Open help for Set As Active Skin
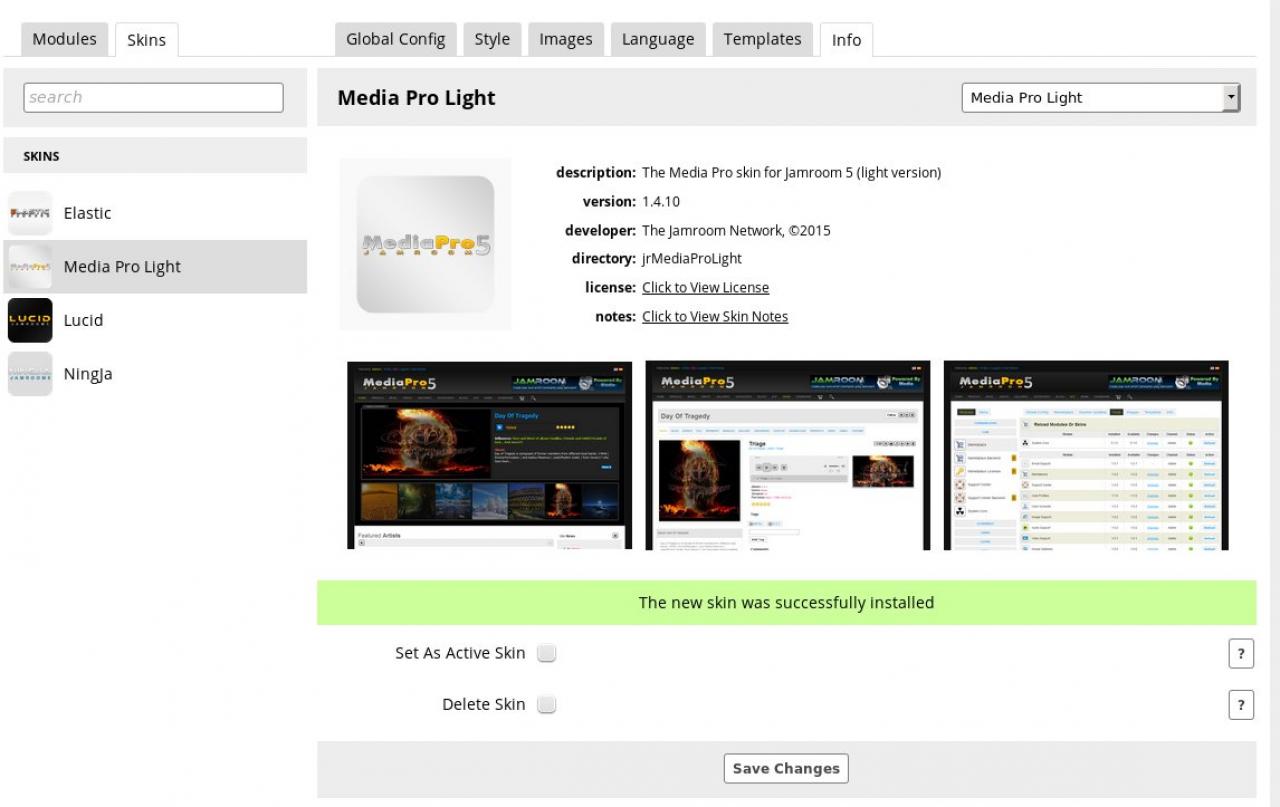Image resolution: width=1280 pixels, height=807 pixels. point(1240,654)
